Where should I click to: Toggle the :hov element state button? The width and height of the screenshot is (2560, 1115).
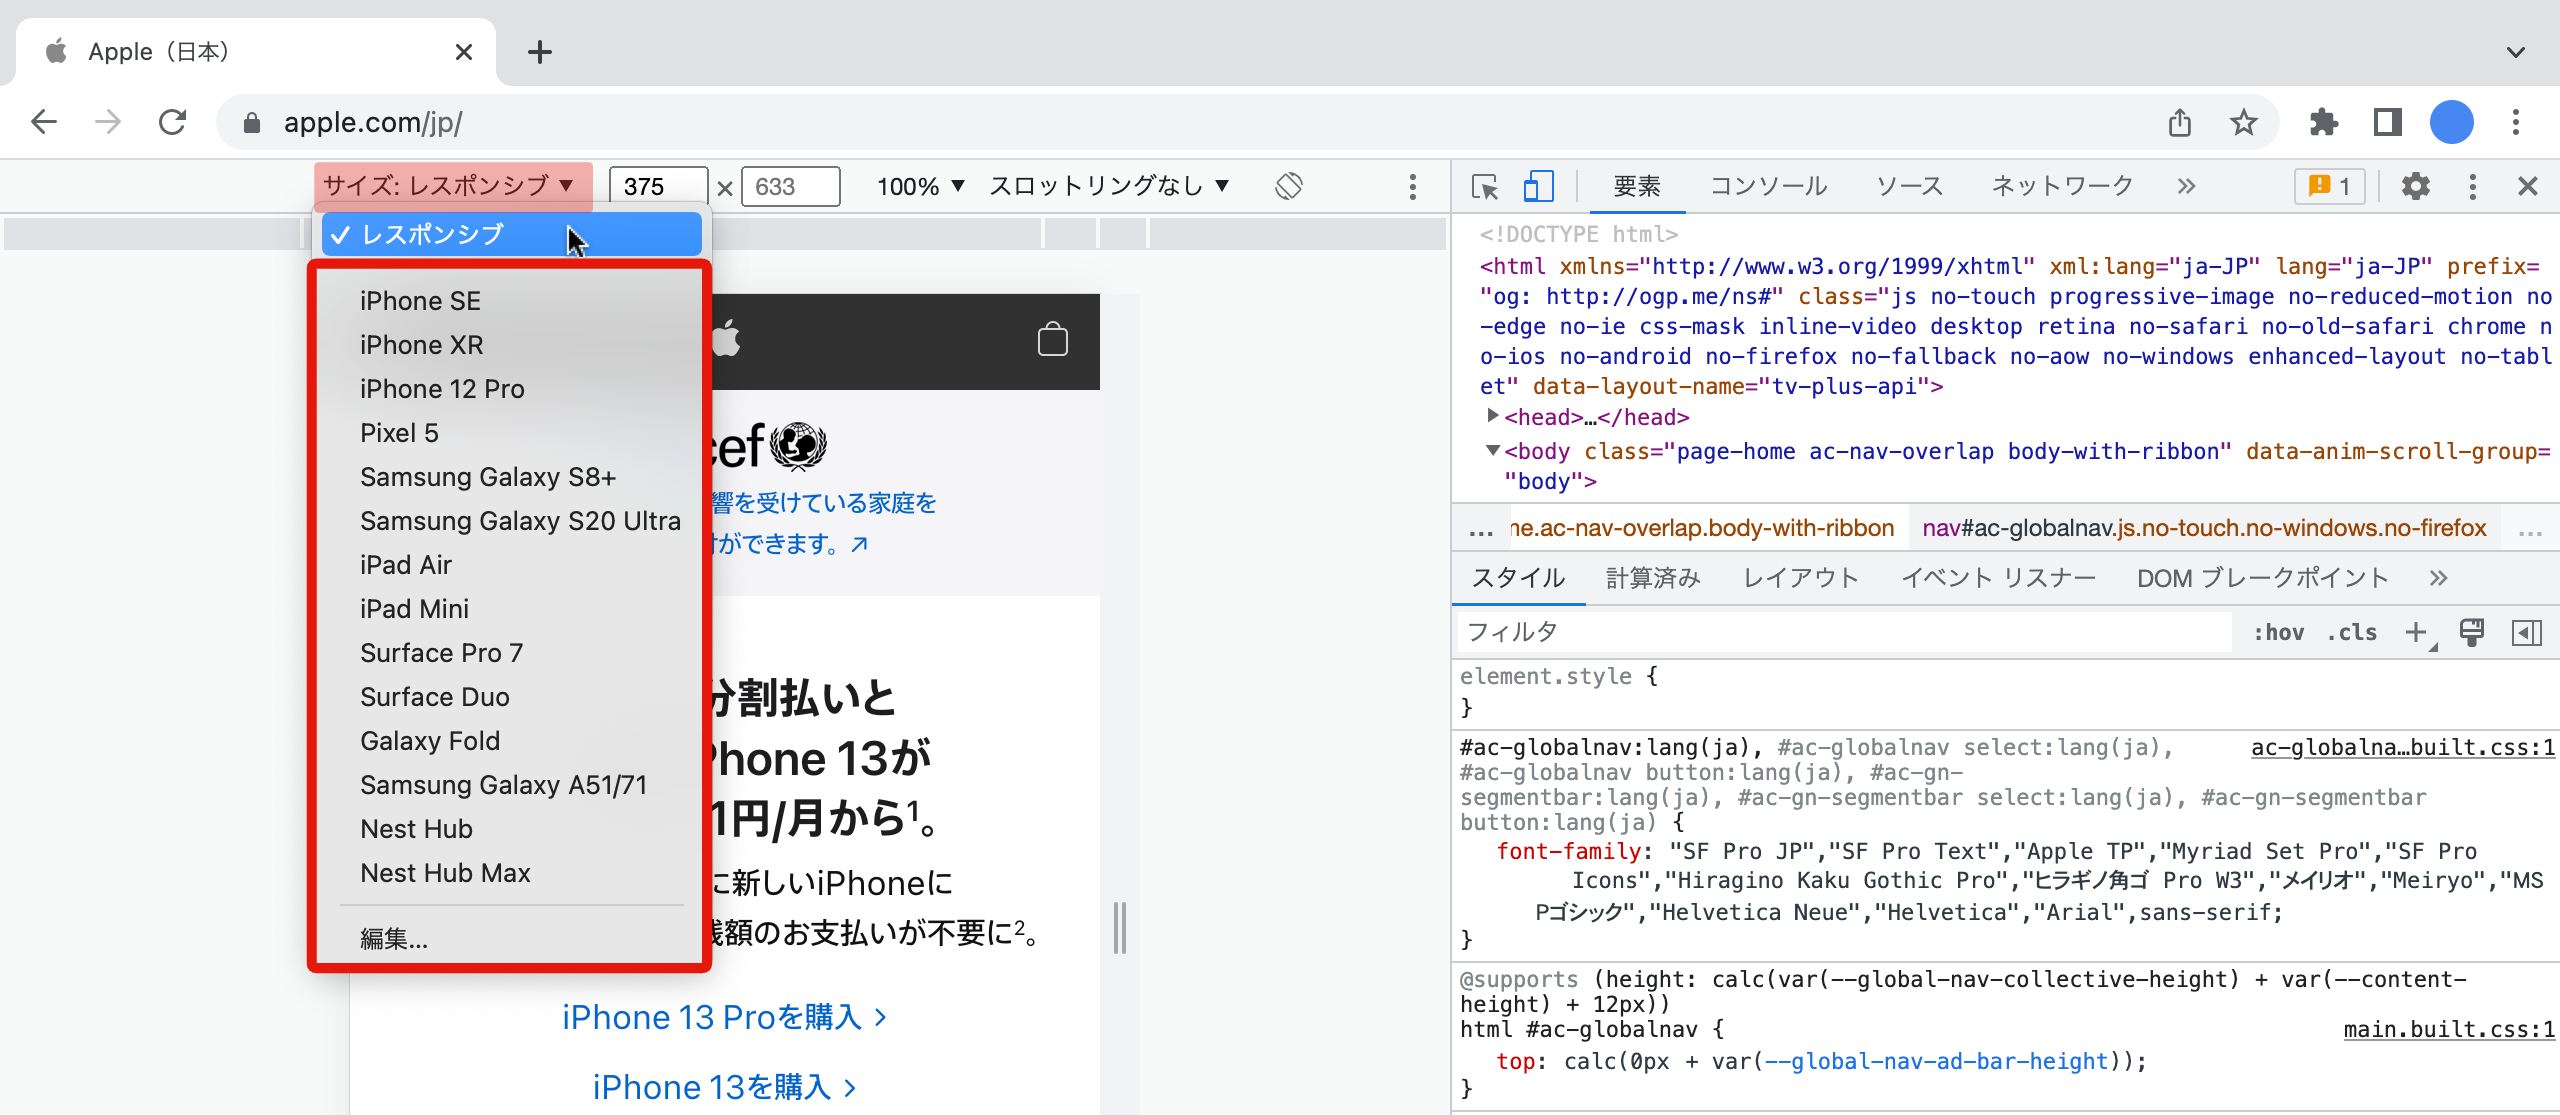2279,632
